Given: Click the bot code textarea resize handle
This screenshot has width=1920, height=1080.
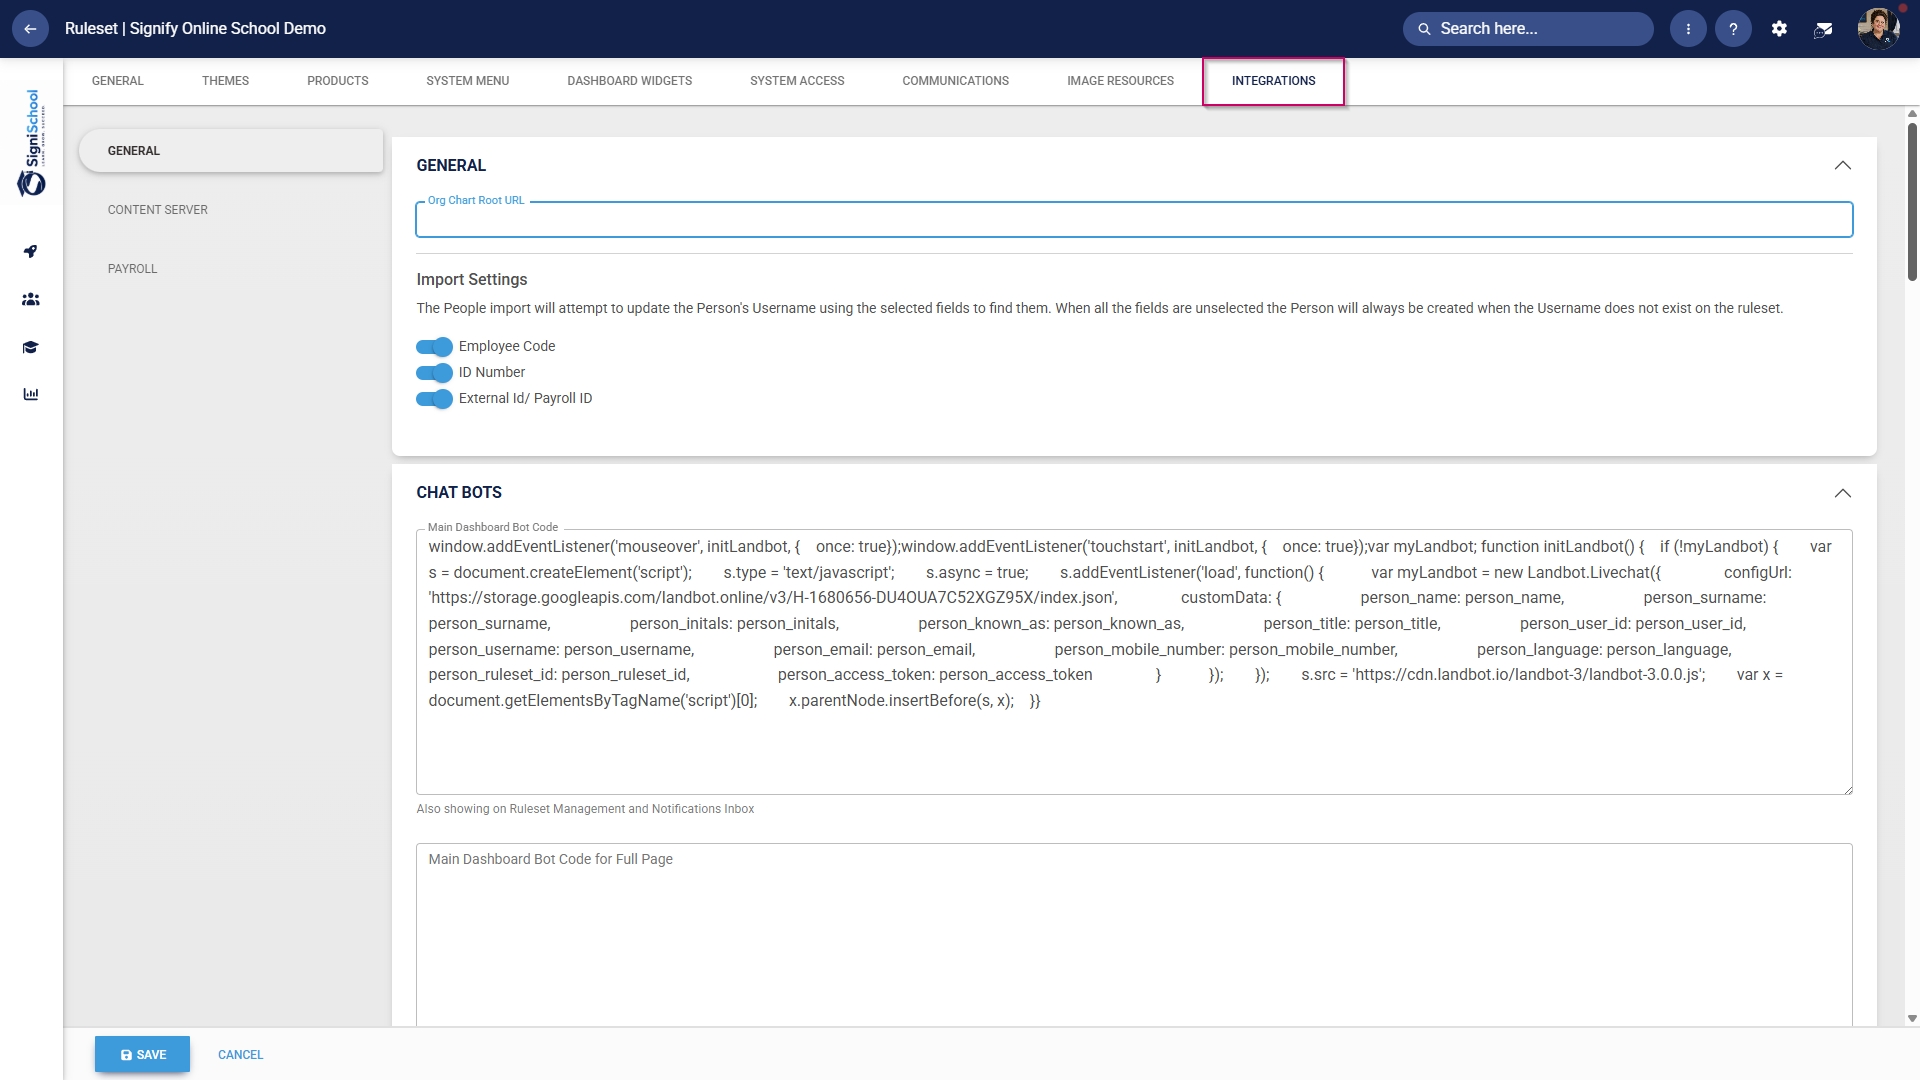Looking at the screenshot, I should (x=1847, y=789).
